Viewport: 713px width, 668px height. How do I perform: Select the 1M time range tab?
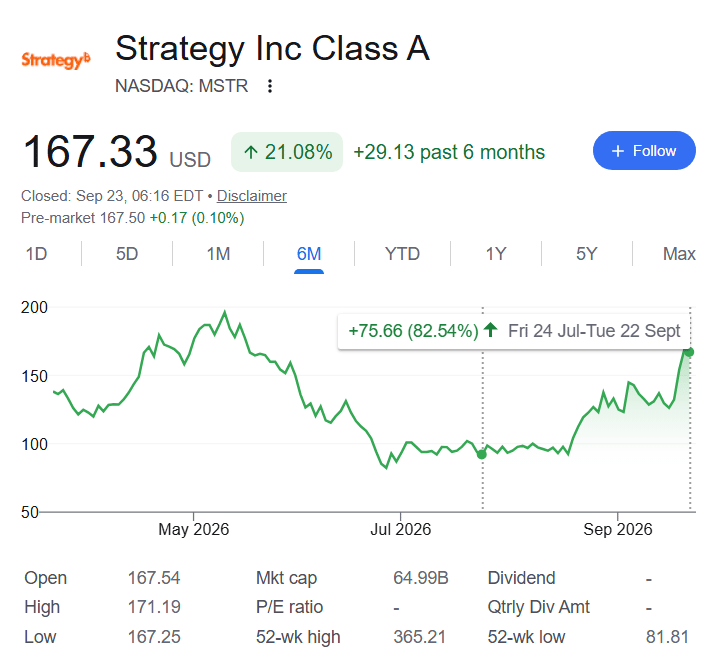coord(218,254)
